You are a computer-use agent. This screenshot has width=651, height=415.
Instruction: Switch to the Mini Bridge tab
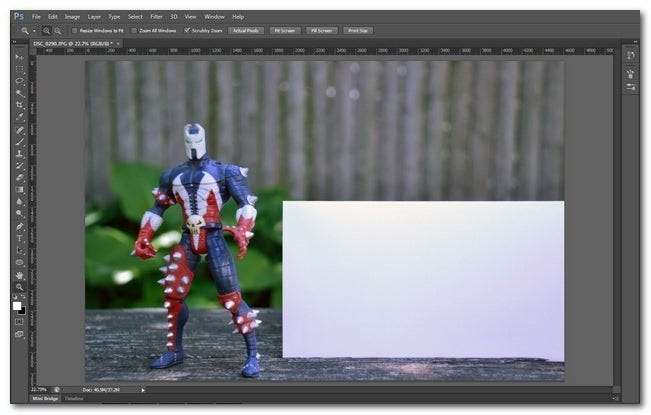44,399
